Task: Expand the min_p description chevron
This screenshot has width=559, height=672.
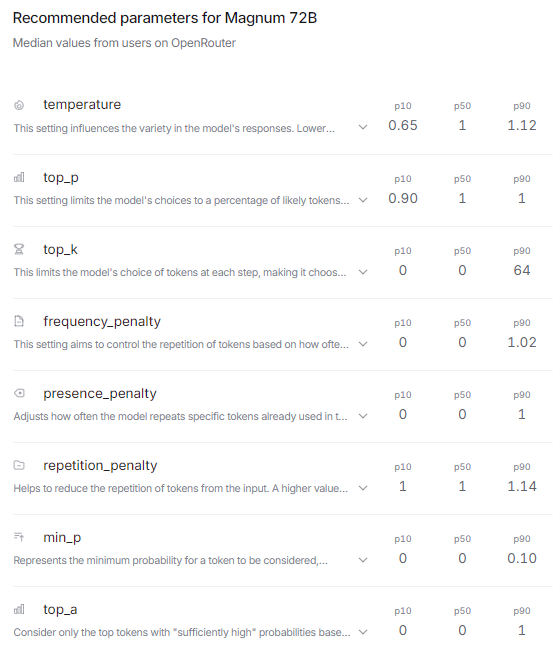Action: [x=363, y=560]
